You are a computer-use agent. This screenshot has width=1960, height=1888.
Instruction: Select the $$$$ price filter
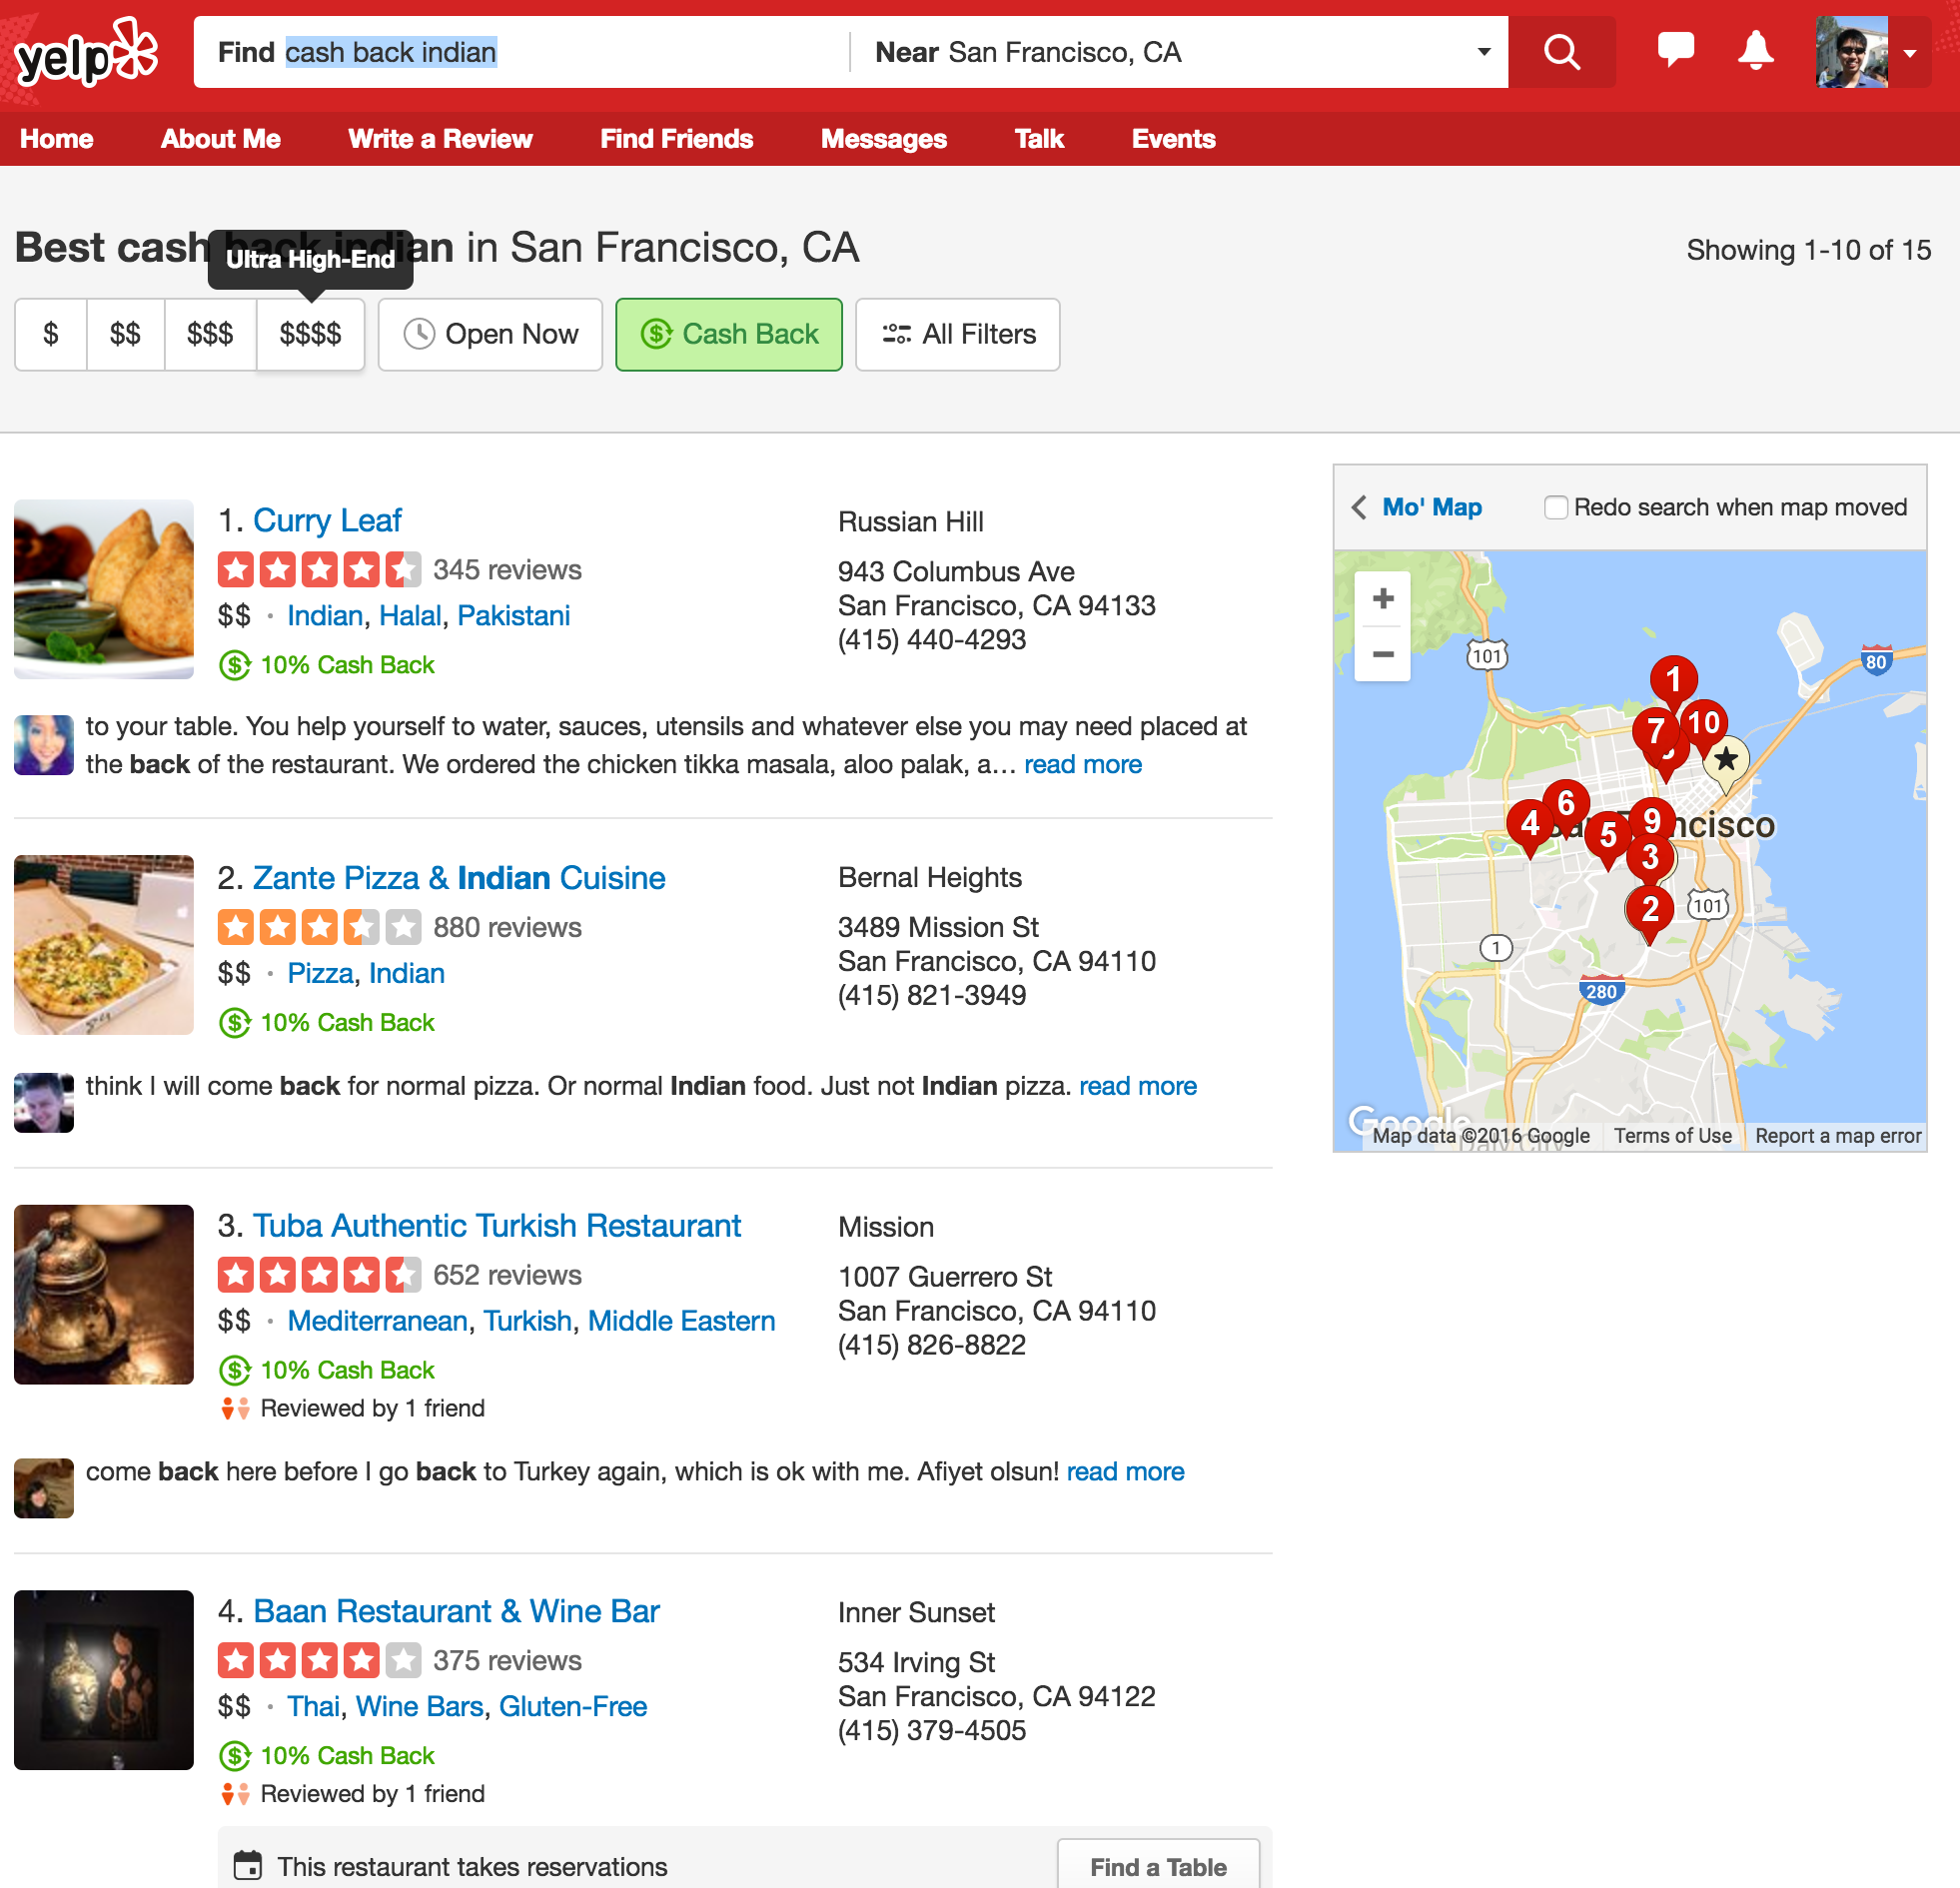click(310, 334)
